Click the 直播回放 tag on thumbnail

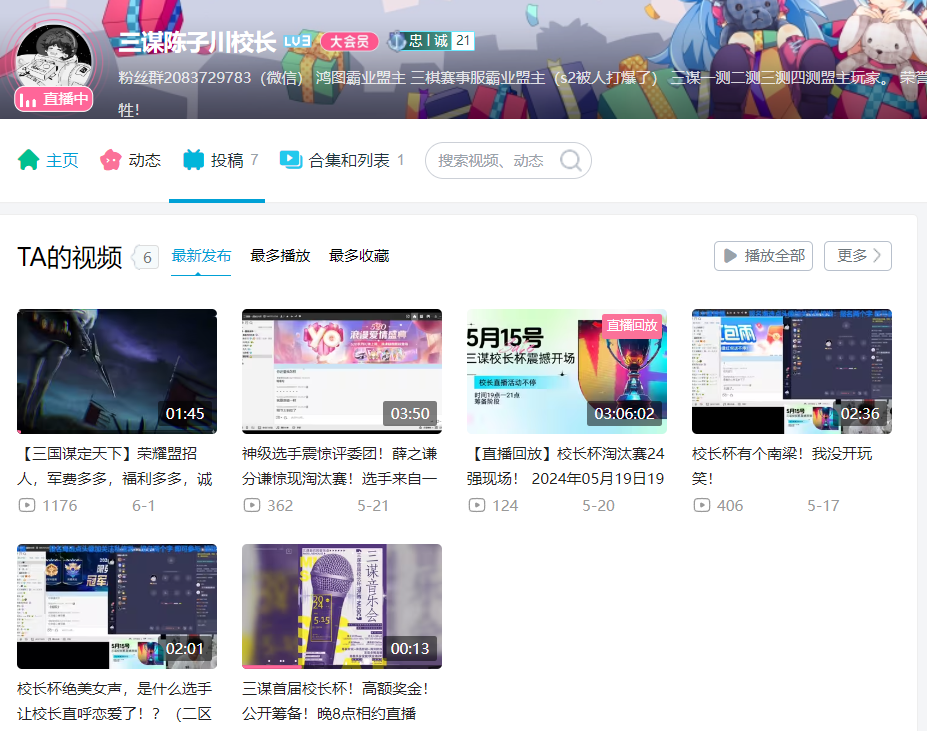pyautogui.click(x=632, y=325)
